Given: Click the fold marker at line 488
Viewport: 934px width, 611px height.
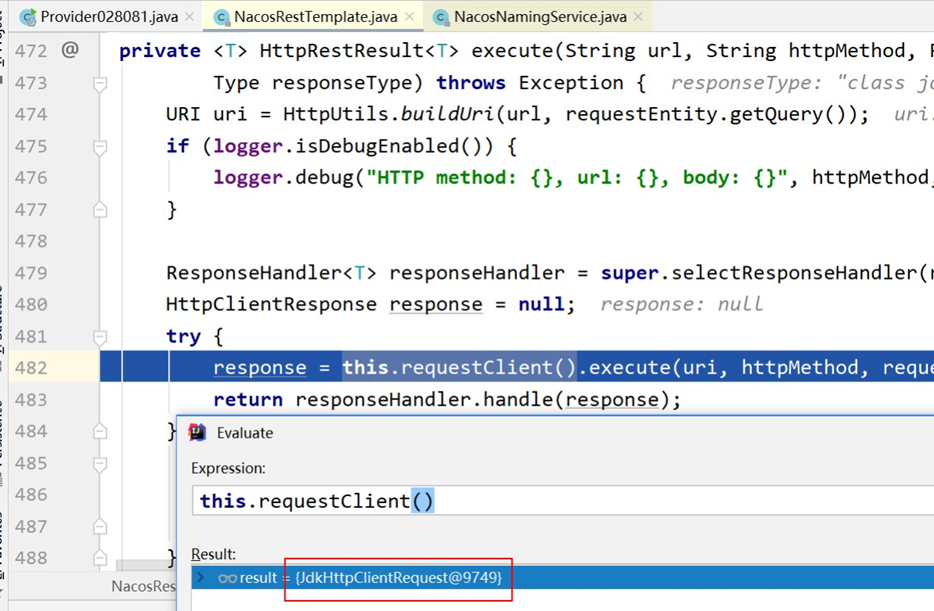Looking at the screenshot, I should [100, 558].
